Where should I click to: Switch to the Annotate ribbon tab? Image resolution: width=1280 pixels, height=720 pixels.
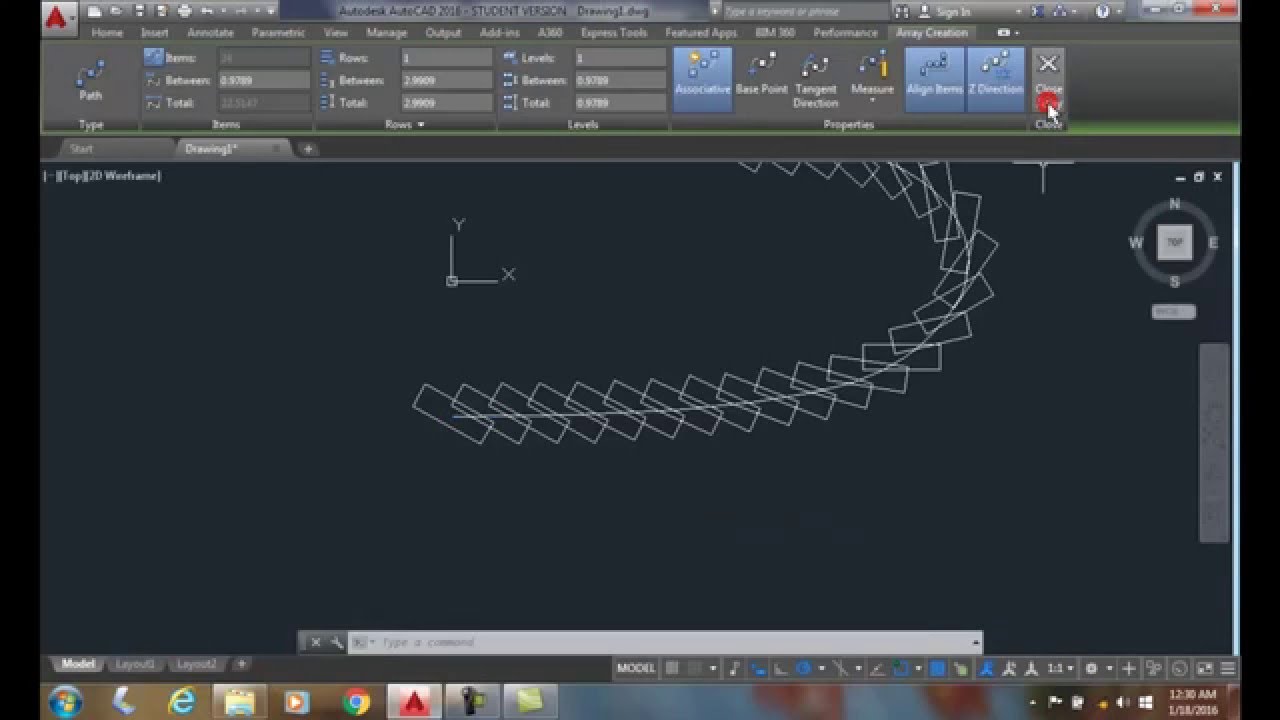coord(209,33)
